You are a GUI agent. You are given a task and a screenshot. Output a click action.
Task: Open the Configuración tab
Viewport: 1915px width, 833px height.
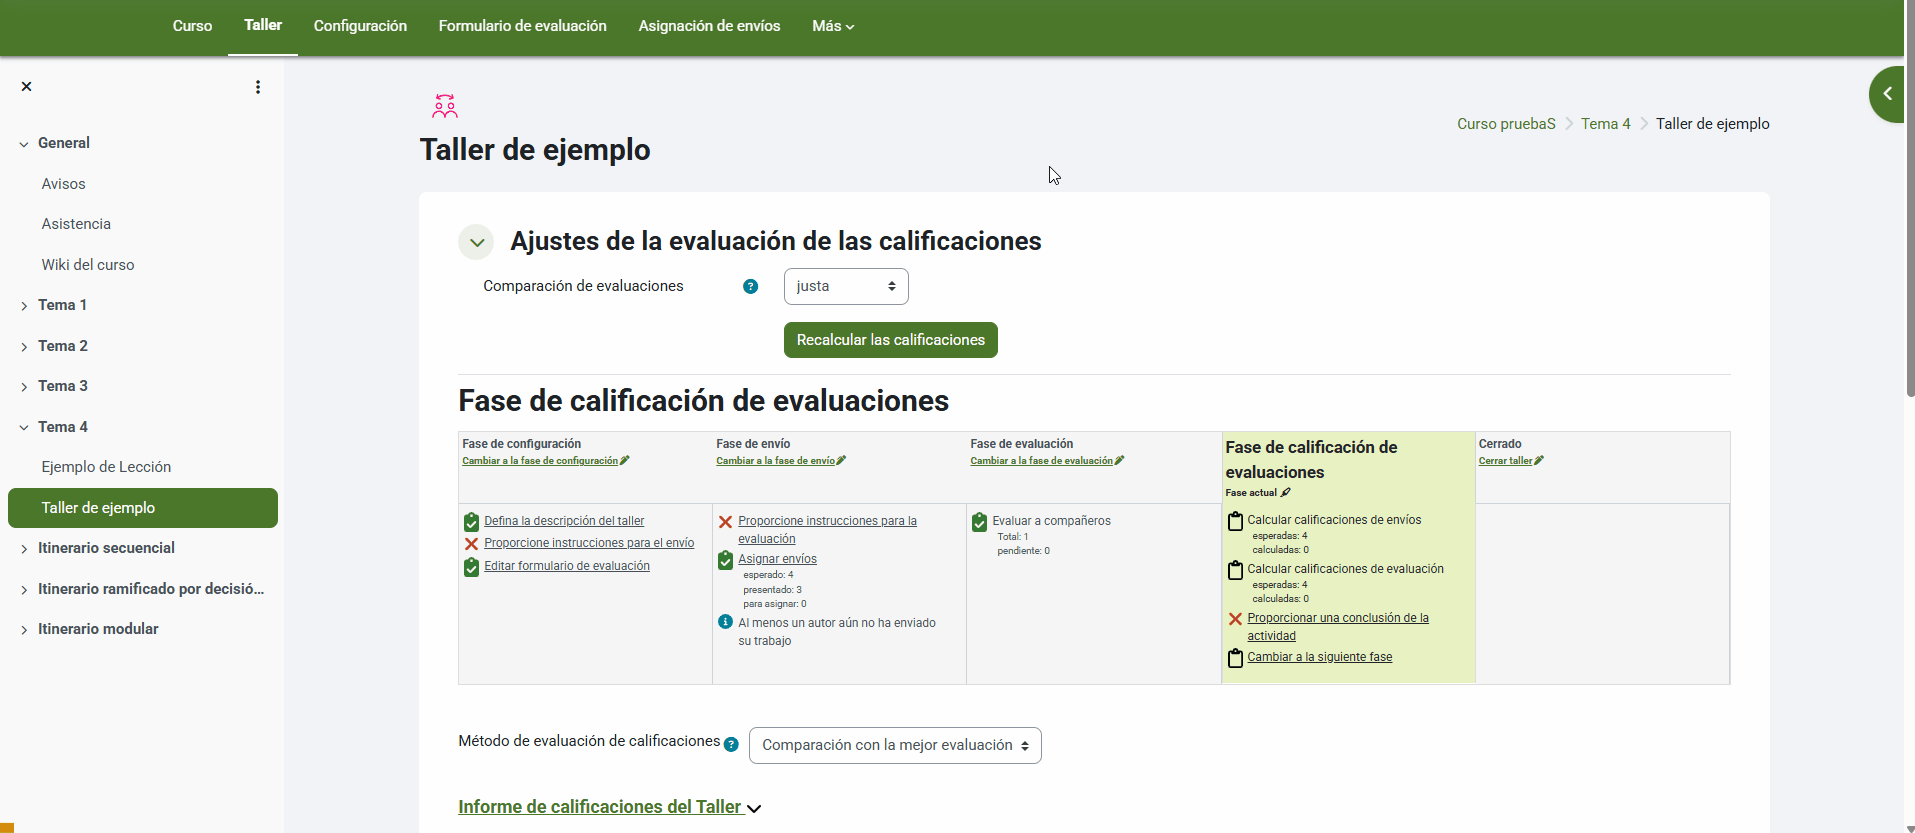tap(360, 26)
